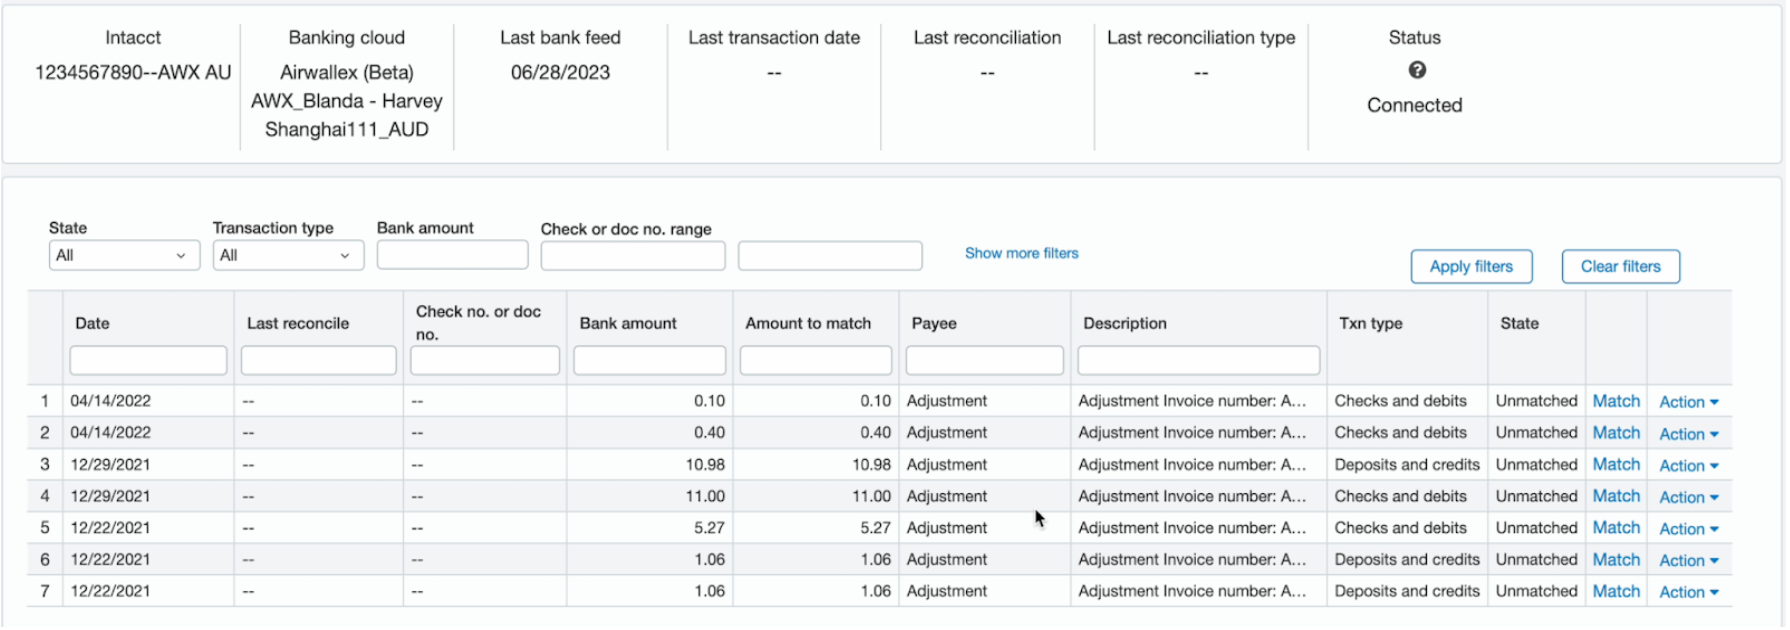Click the Amount to match column header
This screenshot has width=1790, height=630.
(808, 323)
